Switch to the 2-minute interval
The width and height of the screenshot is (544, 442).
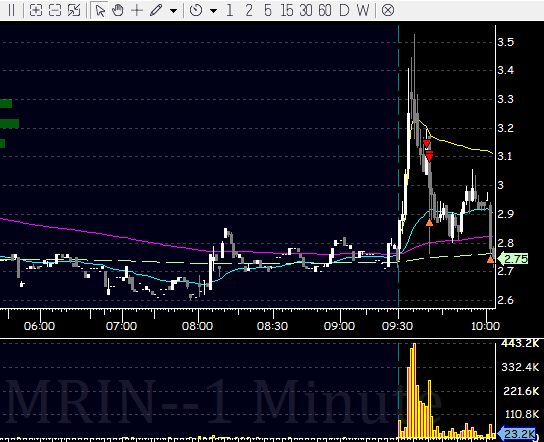coord(249,10)
